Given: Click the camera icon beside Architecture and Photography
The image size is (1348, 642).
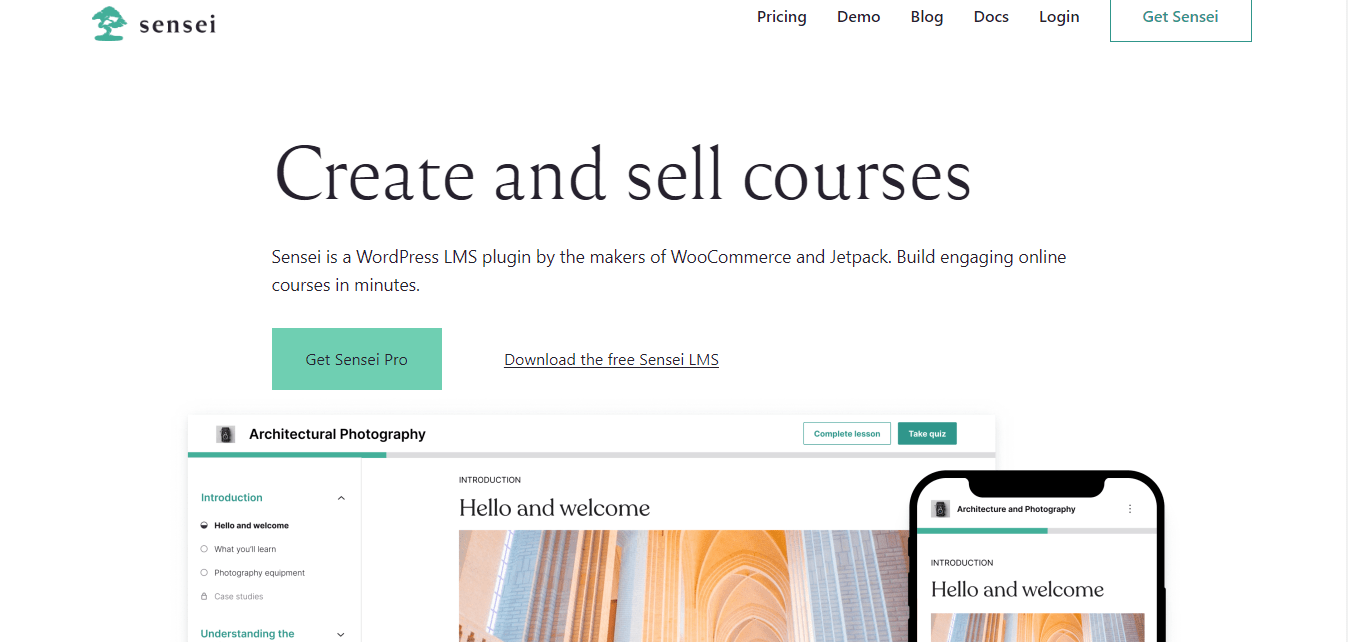Looking at the screenshot, I should [940, 508].
